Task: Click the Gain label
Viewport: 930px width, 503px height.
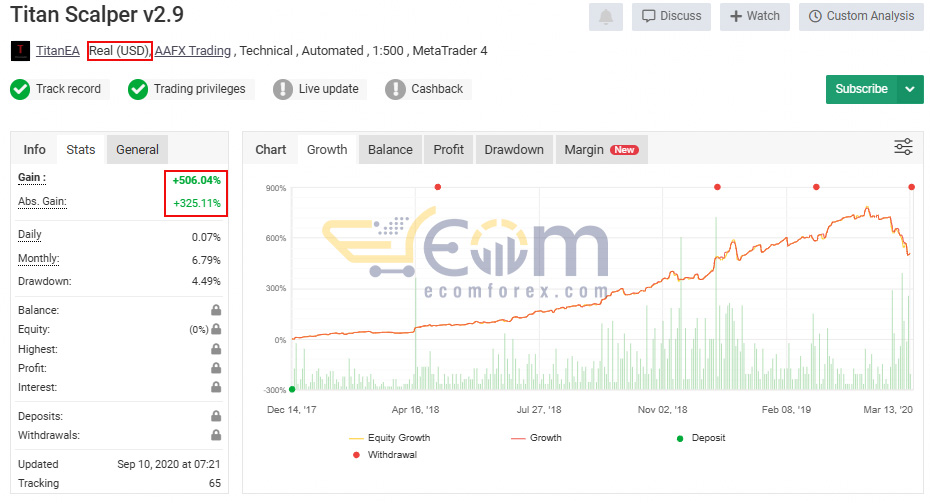Action: [x=32, y=177]
